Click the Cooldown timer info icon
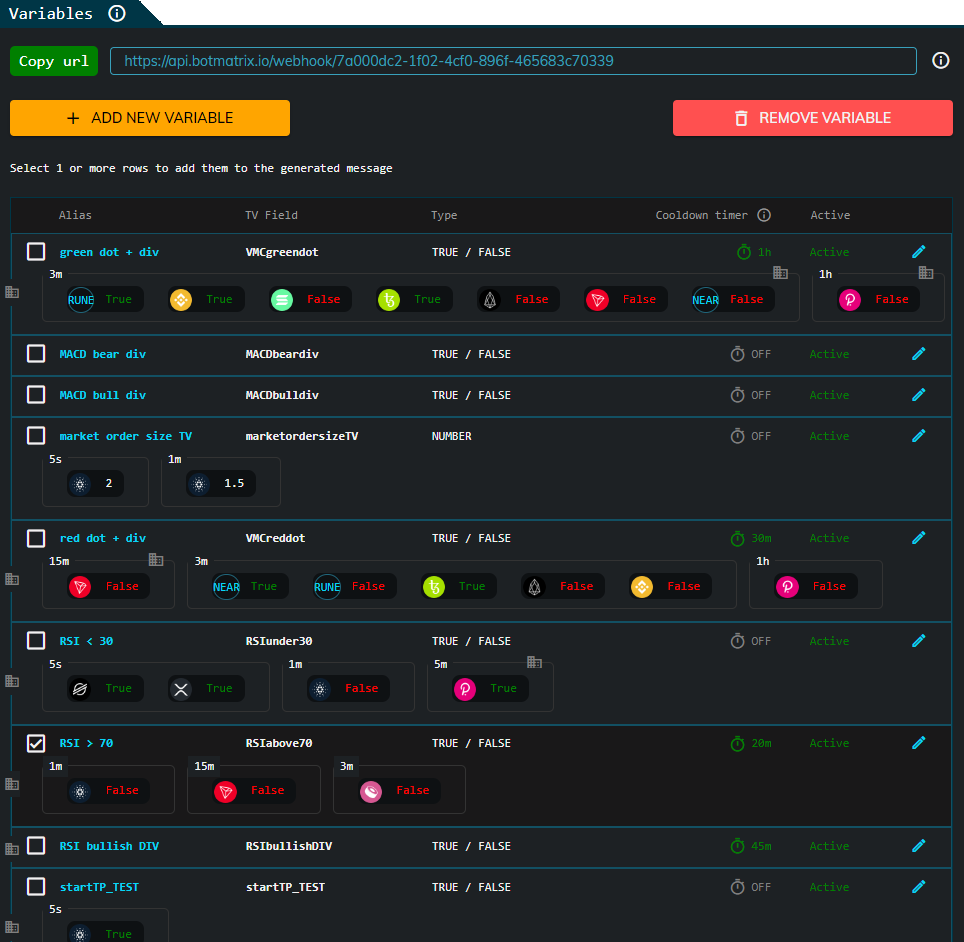 (x=764, y=215)
